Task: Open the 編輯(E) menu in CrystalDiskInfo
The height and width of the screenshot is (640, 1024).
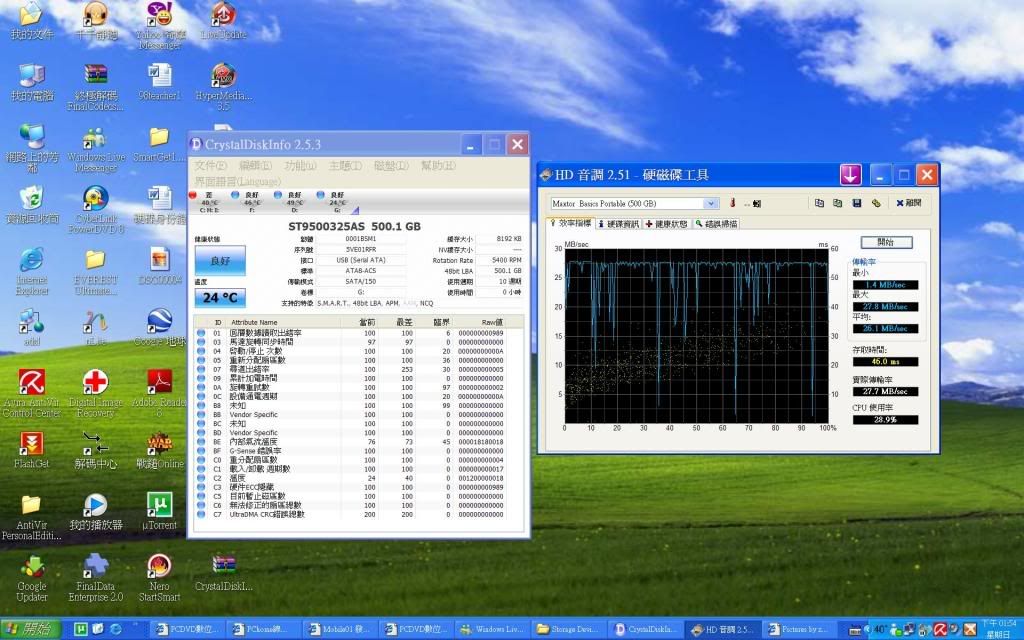Action: click(255, 166)
